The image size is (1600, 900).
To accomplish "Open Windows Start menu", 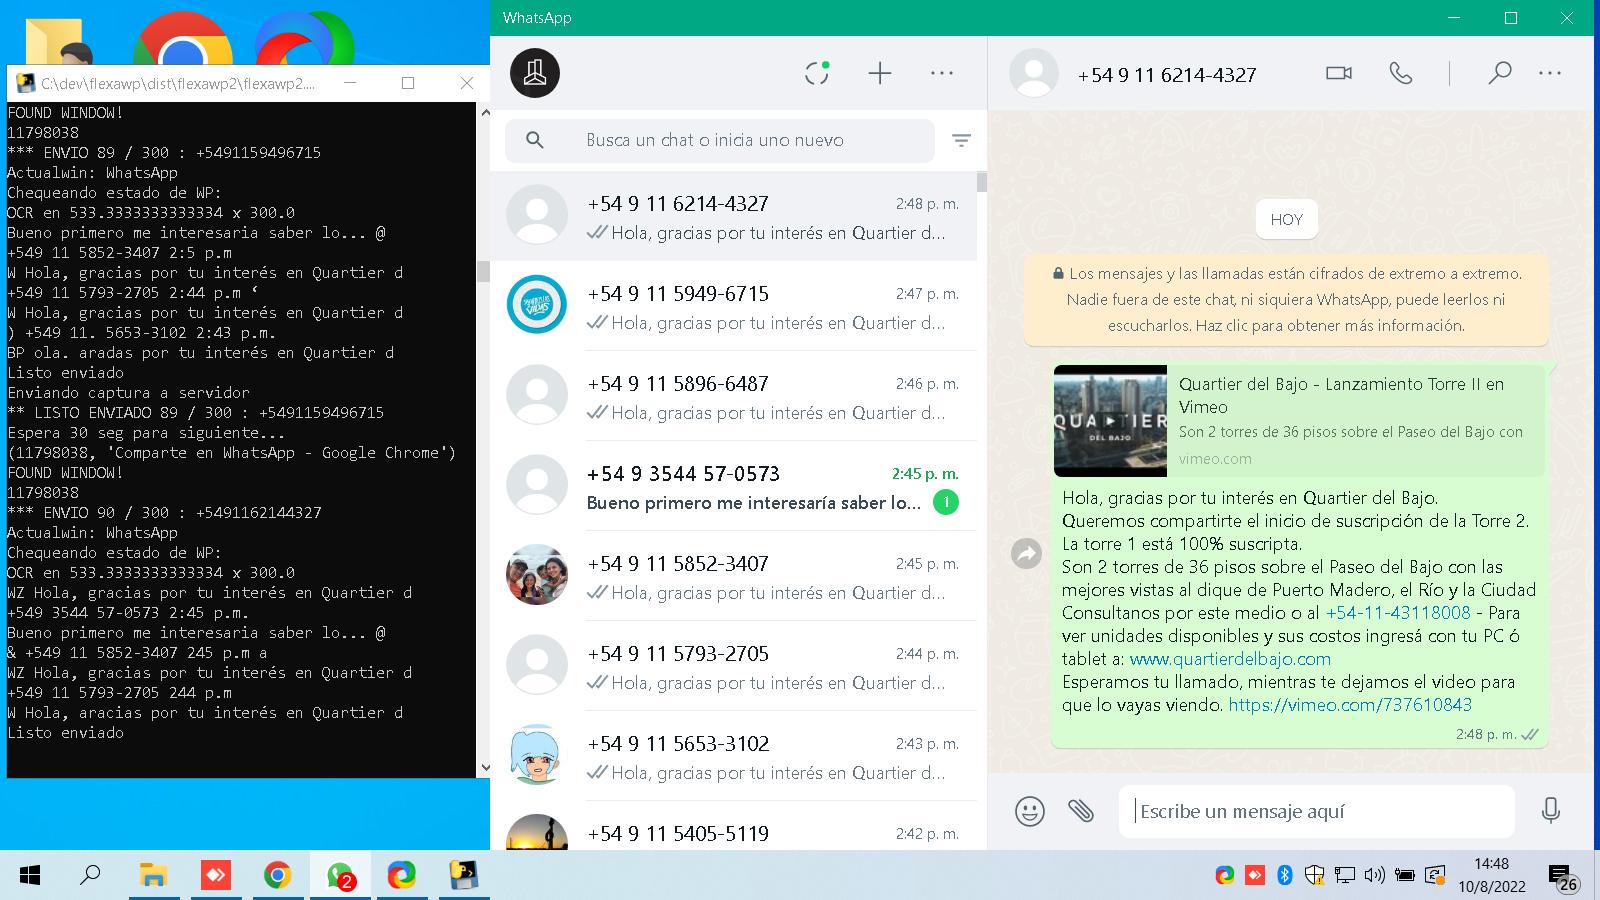I will point(30,876).
